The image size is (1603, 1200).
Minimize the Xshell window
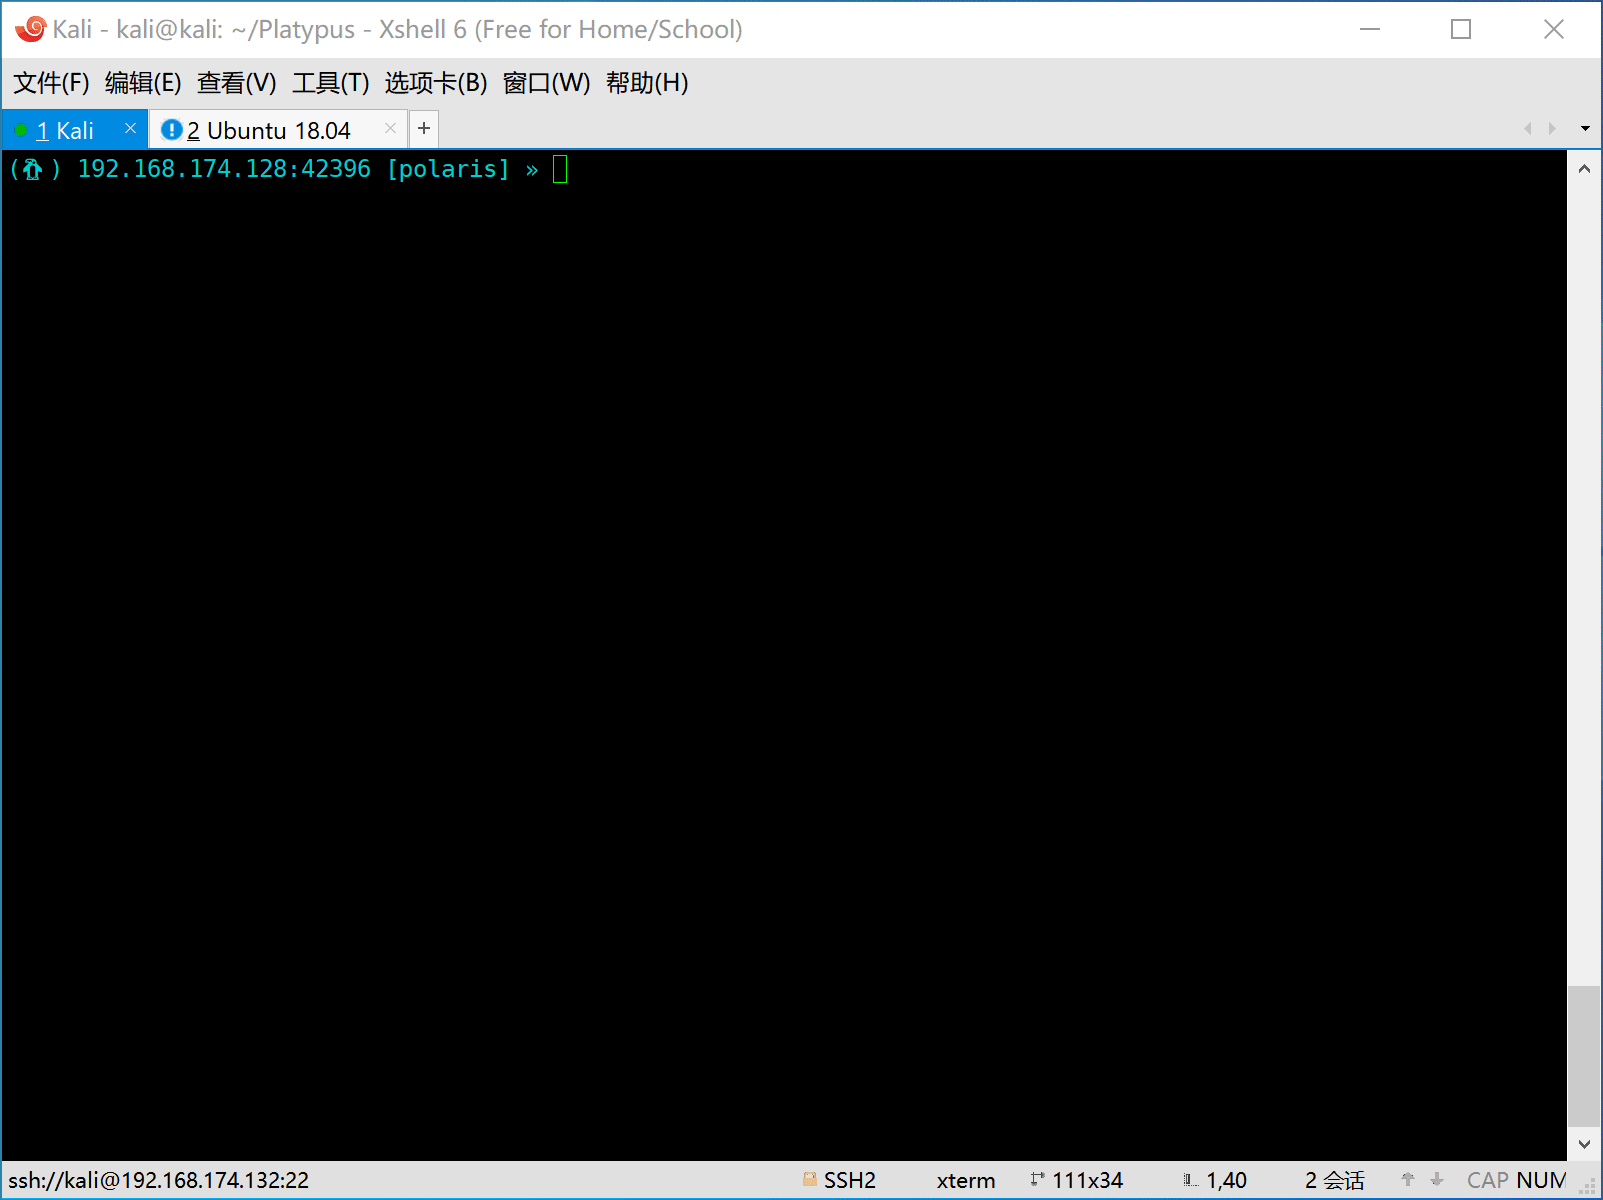click(1370, 29)
